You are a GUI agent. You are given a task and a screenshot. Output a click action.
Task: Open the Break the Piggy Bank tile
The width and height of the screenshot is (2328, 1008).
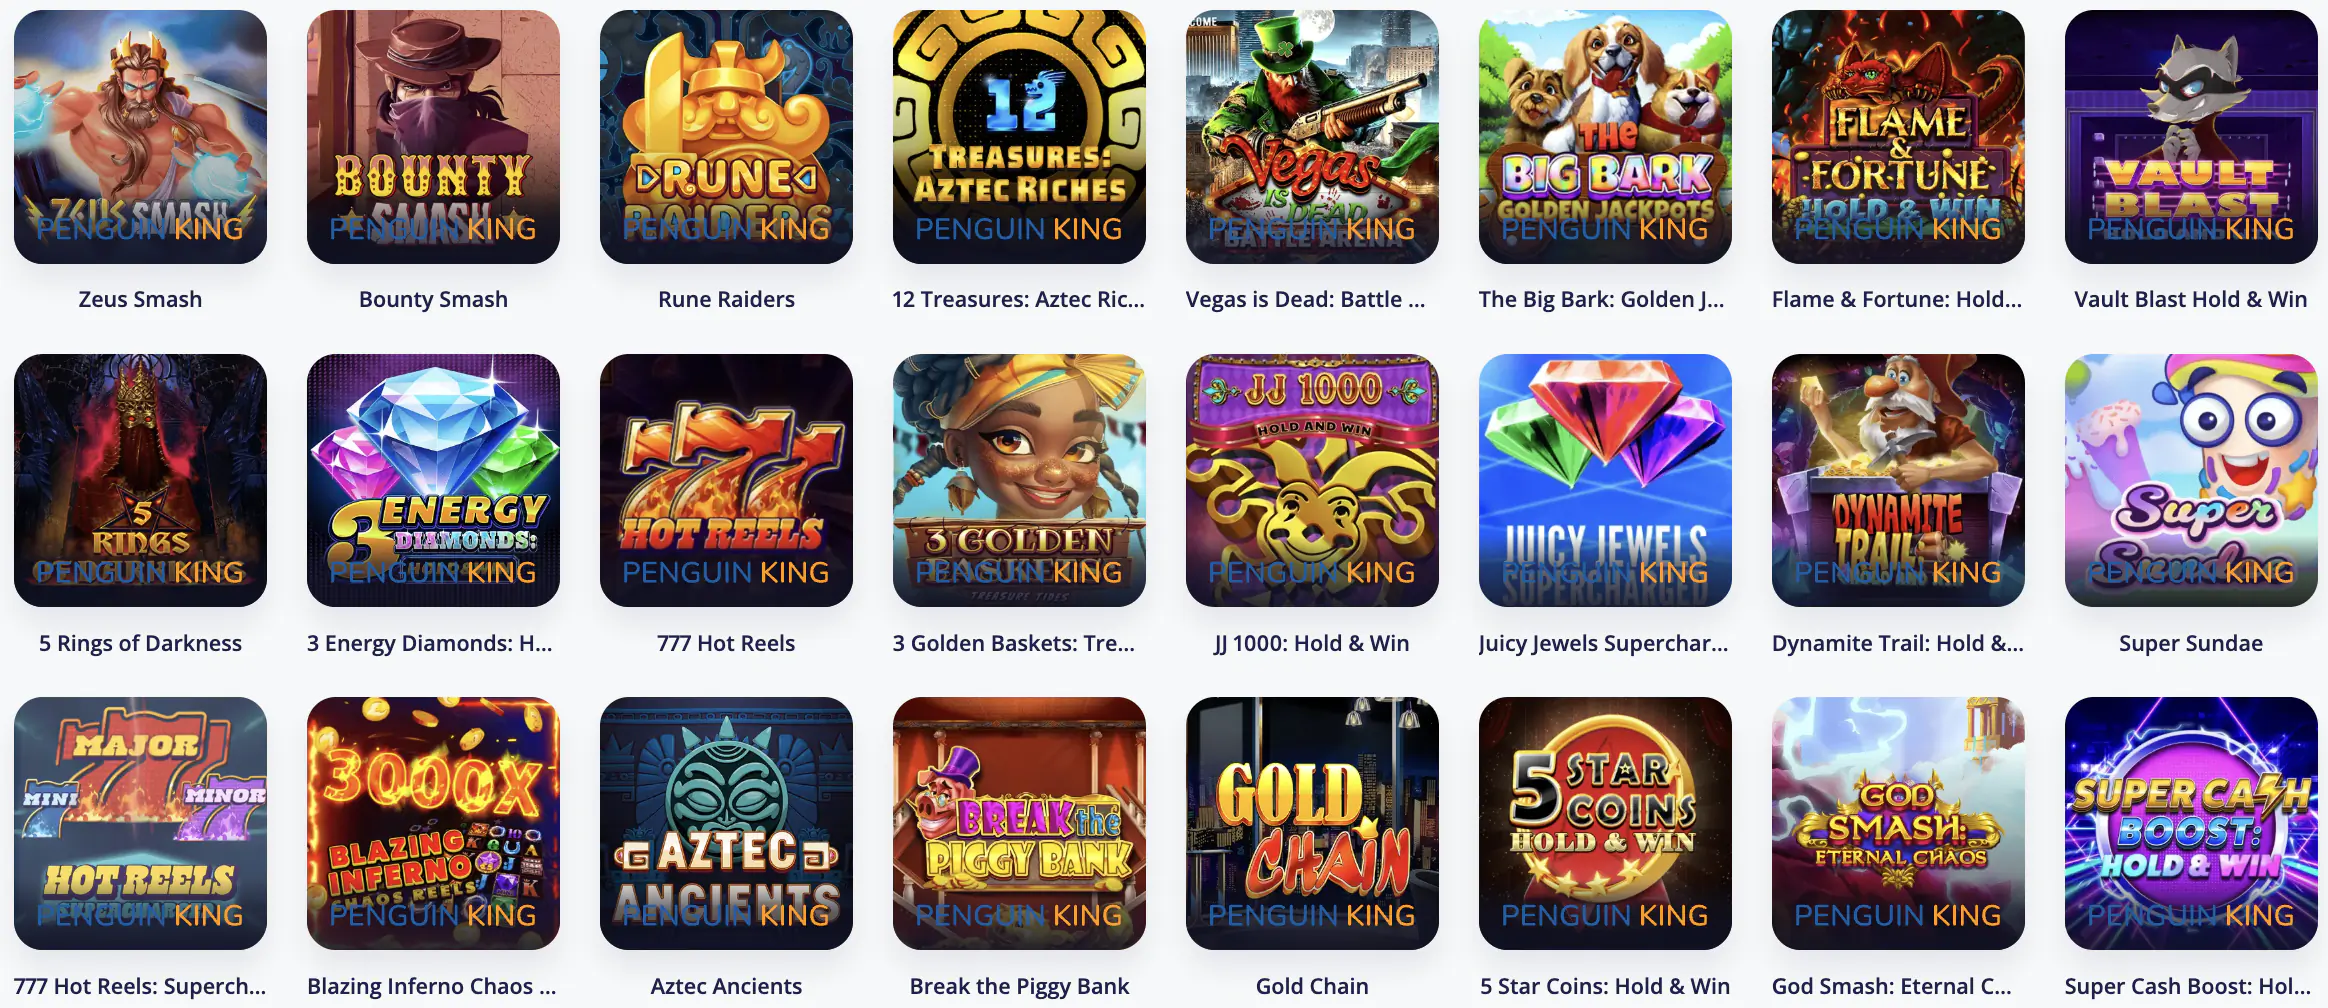pyautogui.click(x=1019, y=823)
